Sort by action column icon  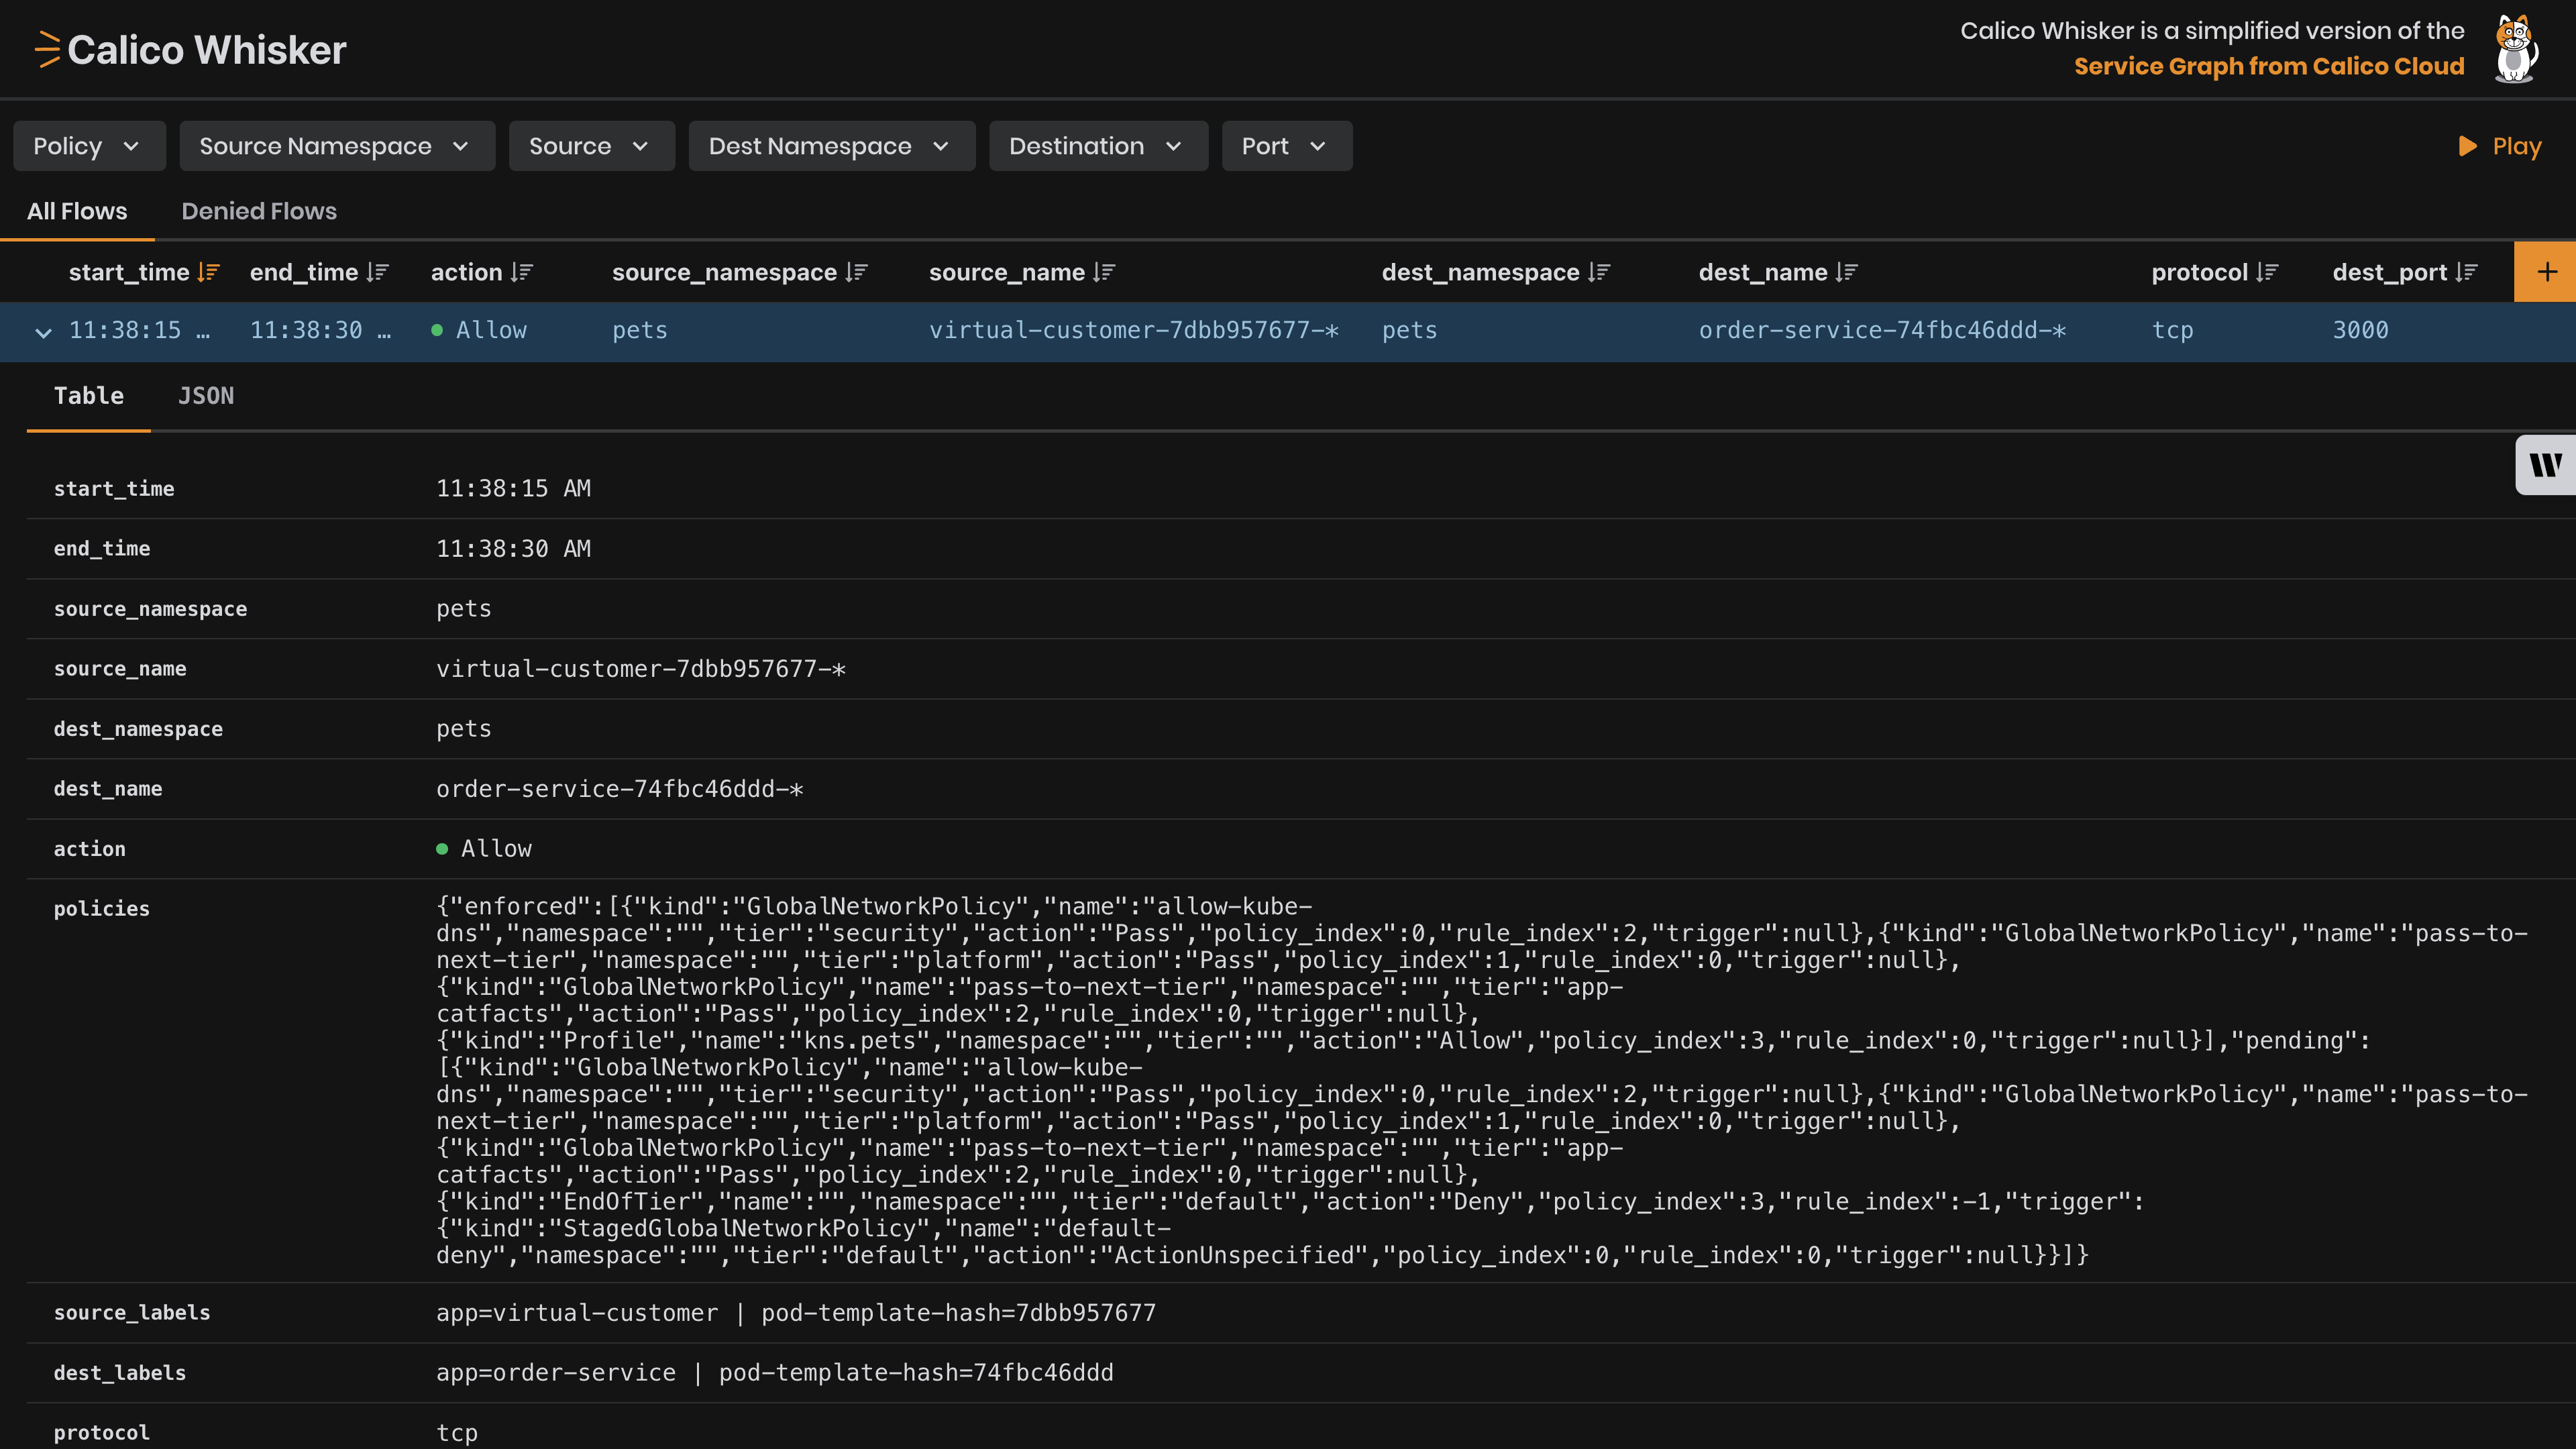coord(522,272)
